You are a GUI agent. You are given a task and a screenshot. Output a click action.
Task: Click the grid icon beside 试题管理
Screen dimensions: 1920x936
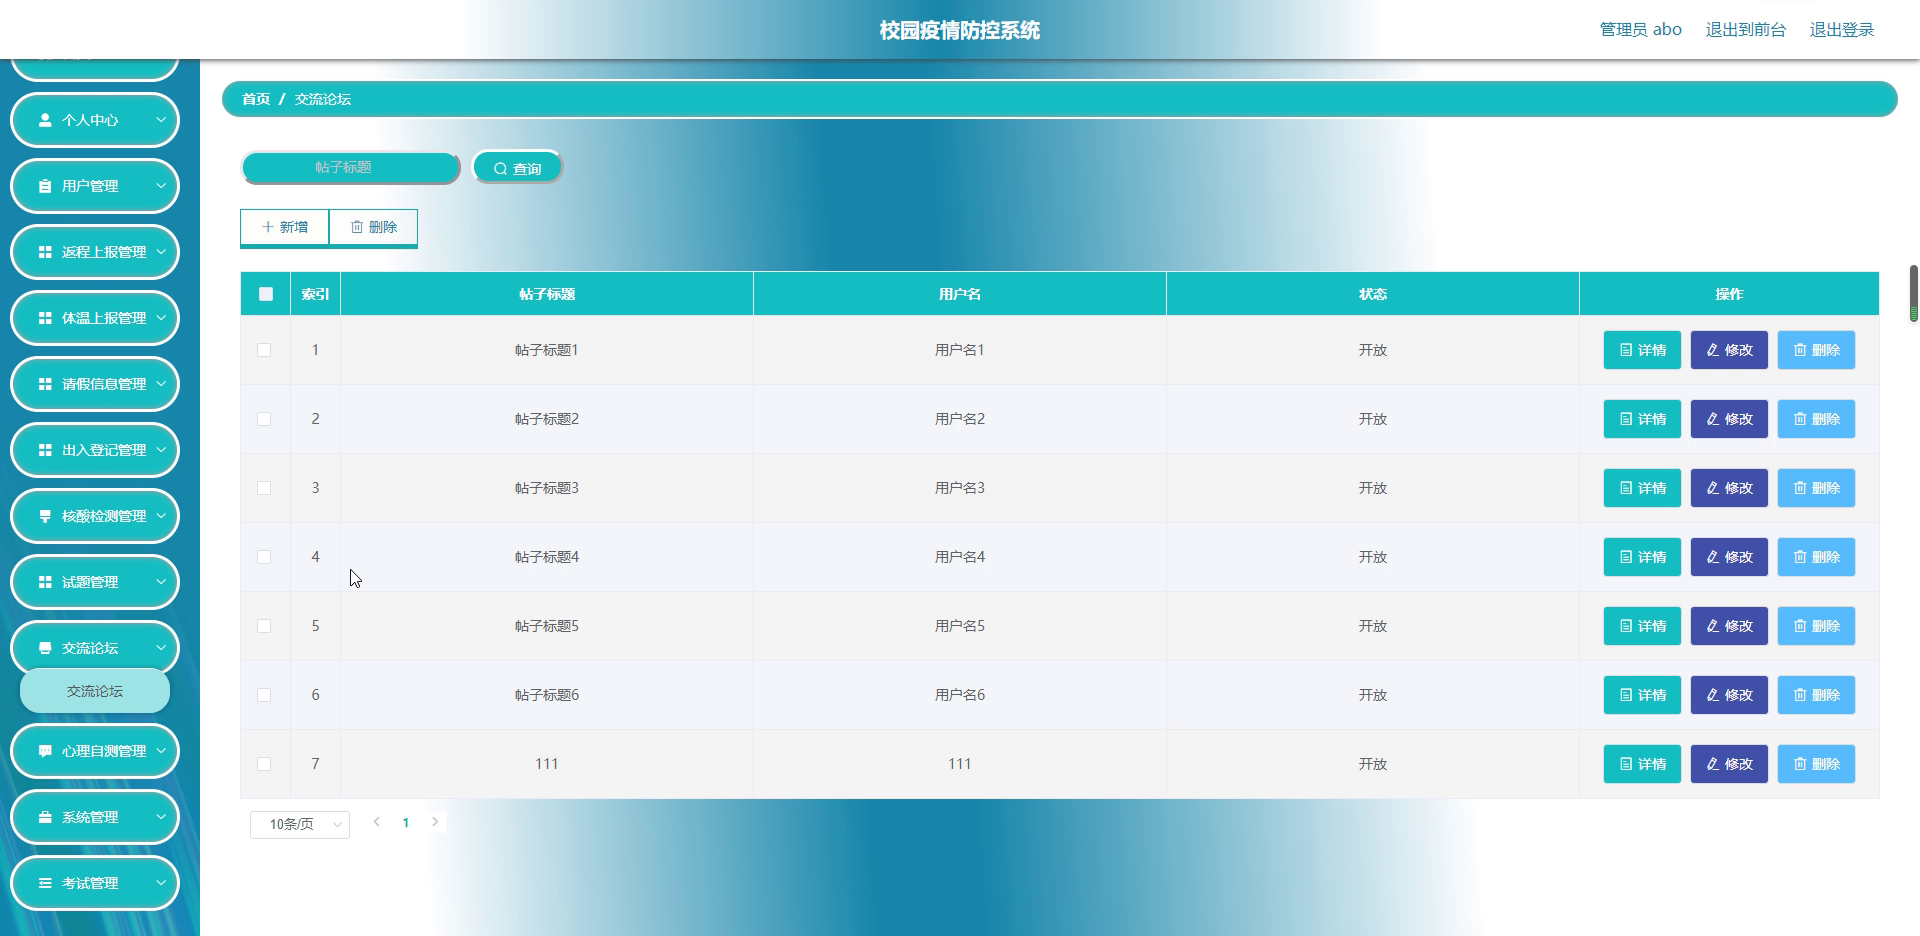pyautogui.click(x=45, y=582)
